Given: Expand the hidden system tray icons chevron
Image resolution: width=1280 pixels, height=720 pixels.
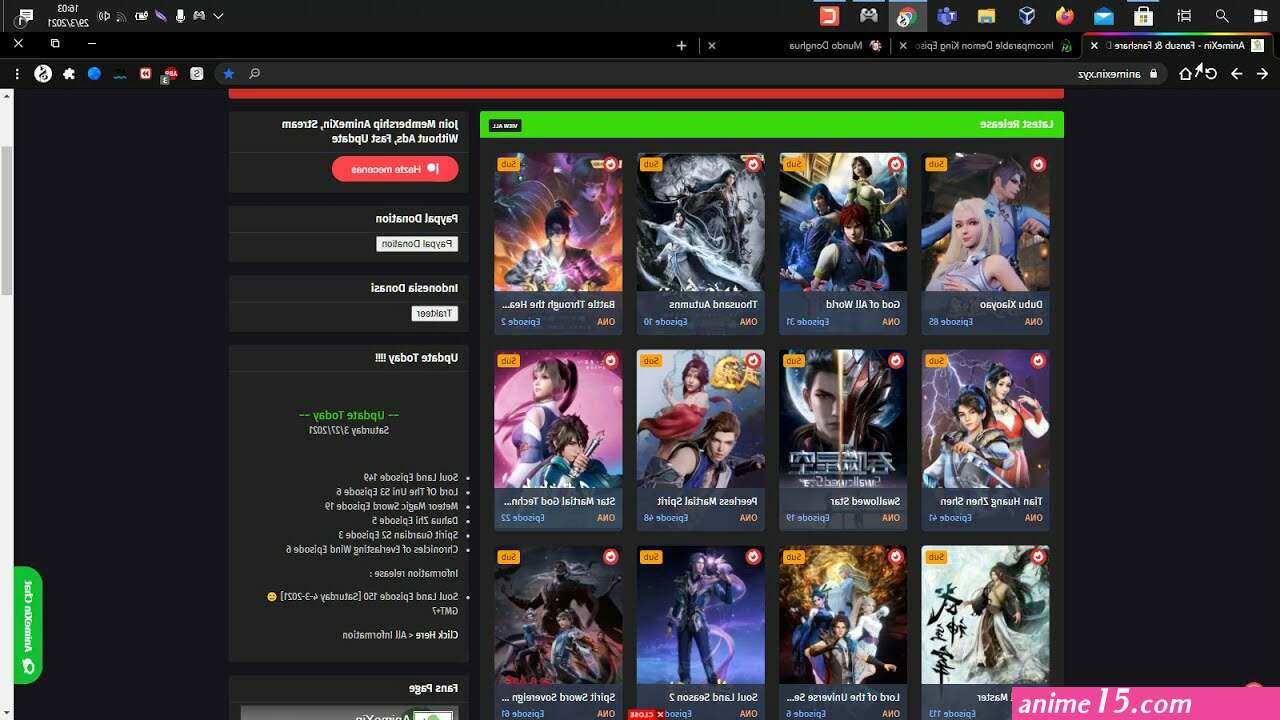Looking at the screenshot, I should click(x=218, y=16).
